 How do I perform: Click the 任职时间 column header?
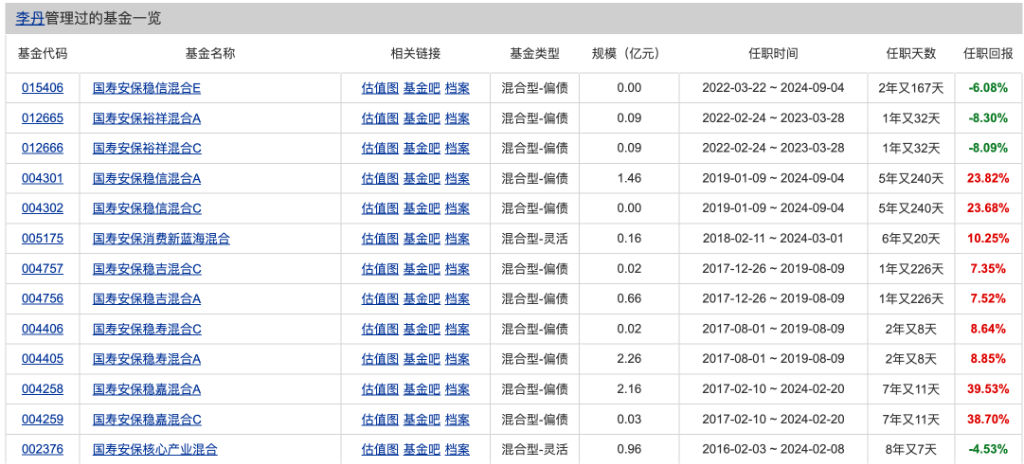pos(773,54)
